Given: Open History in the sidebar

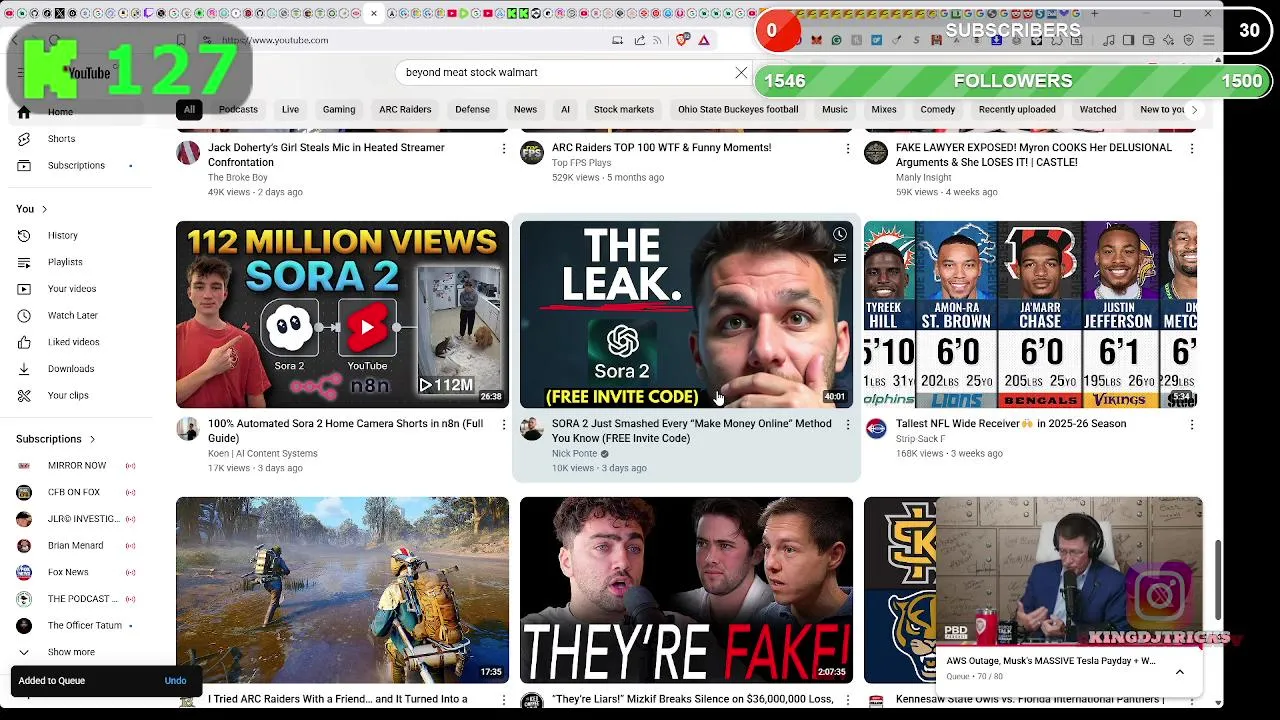Looking at the screenshot, I should (x=62, y=236).
